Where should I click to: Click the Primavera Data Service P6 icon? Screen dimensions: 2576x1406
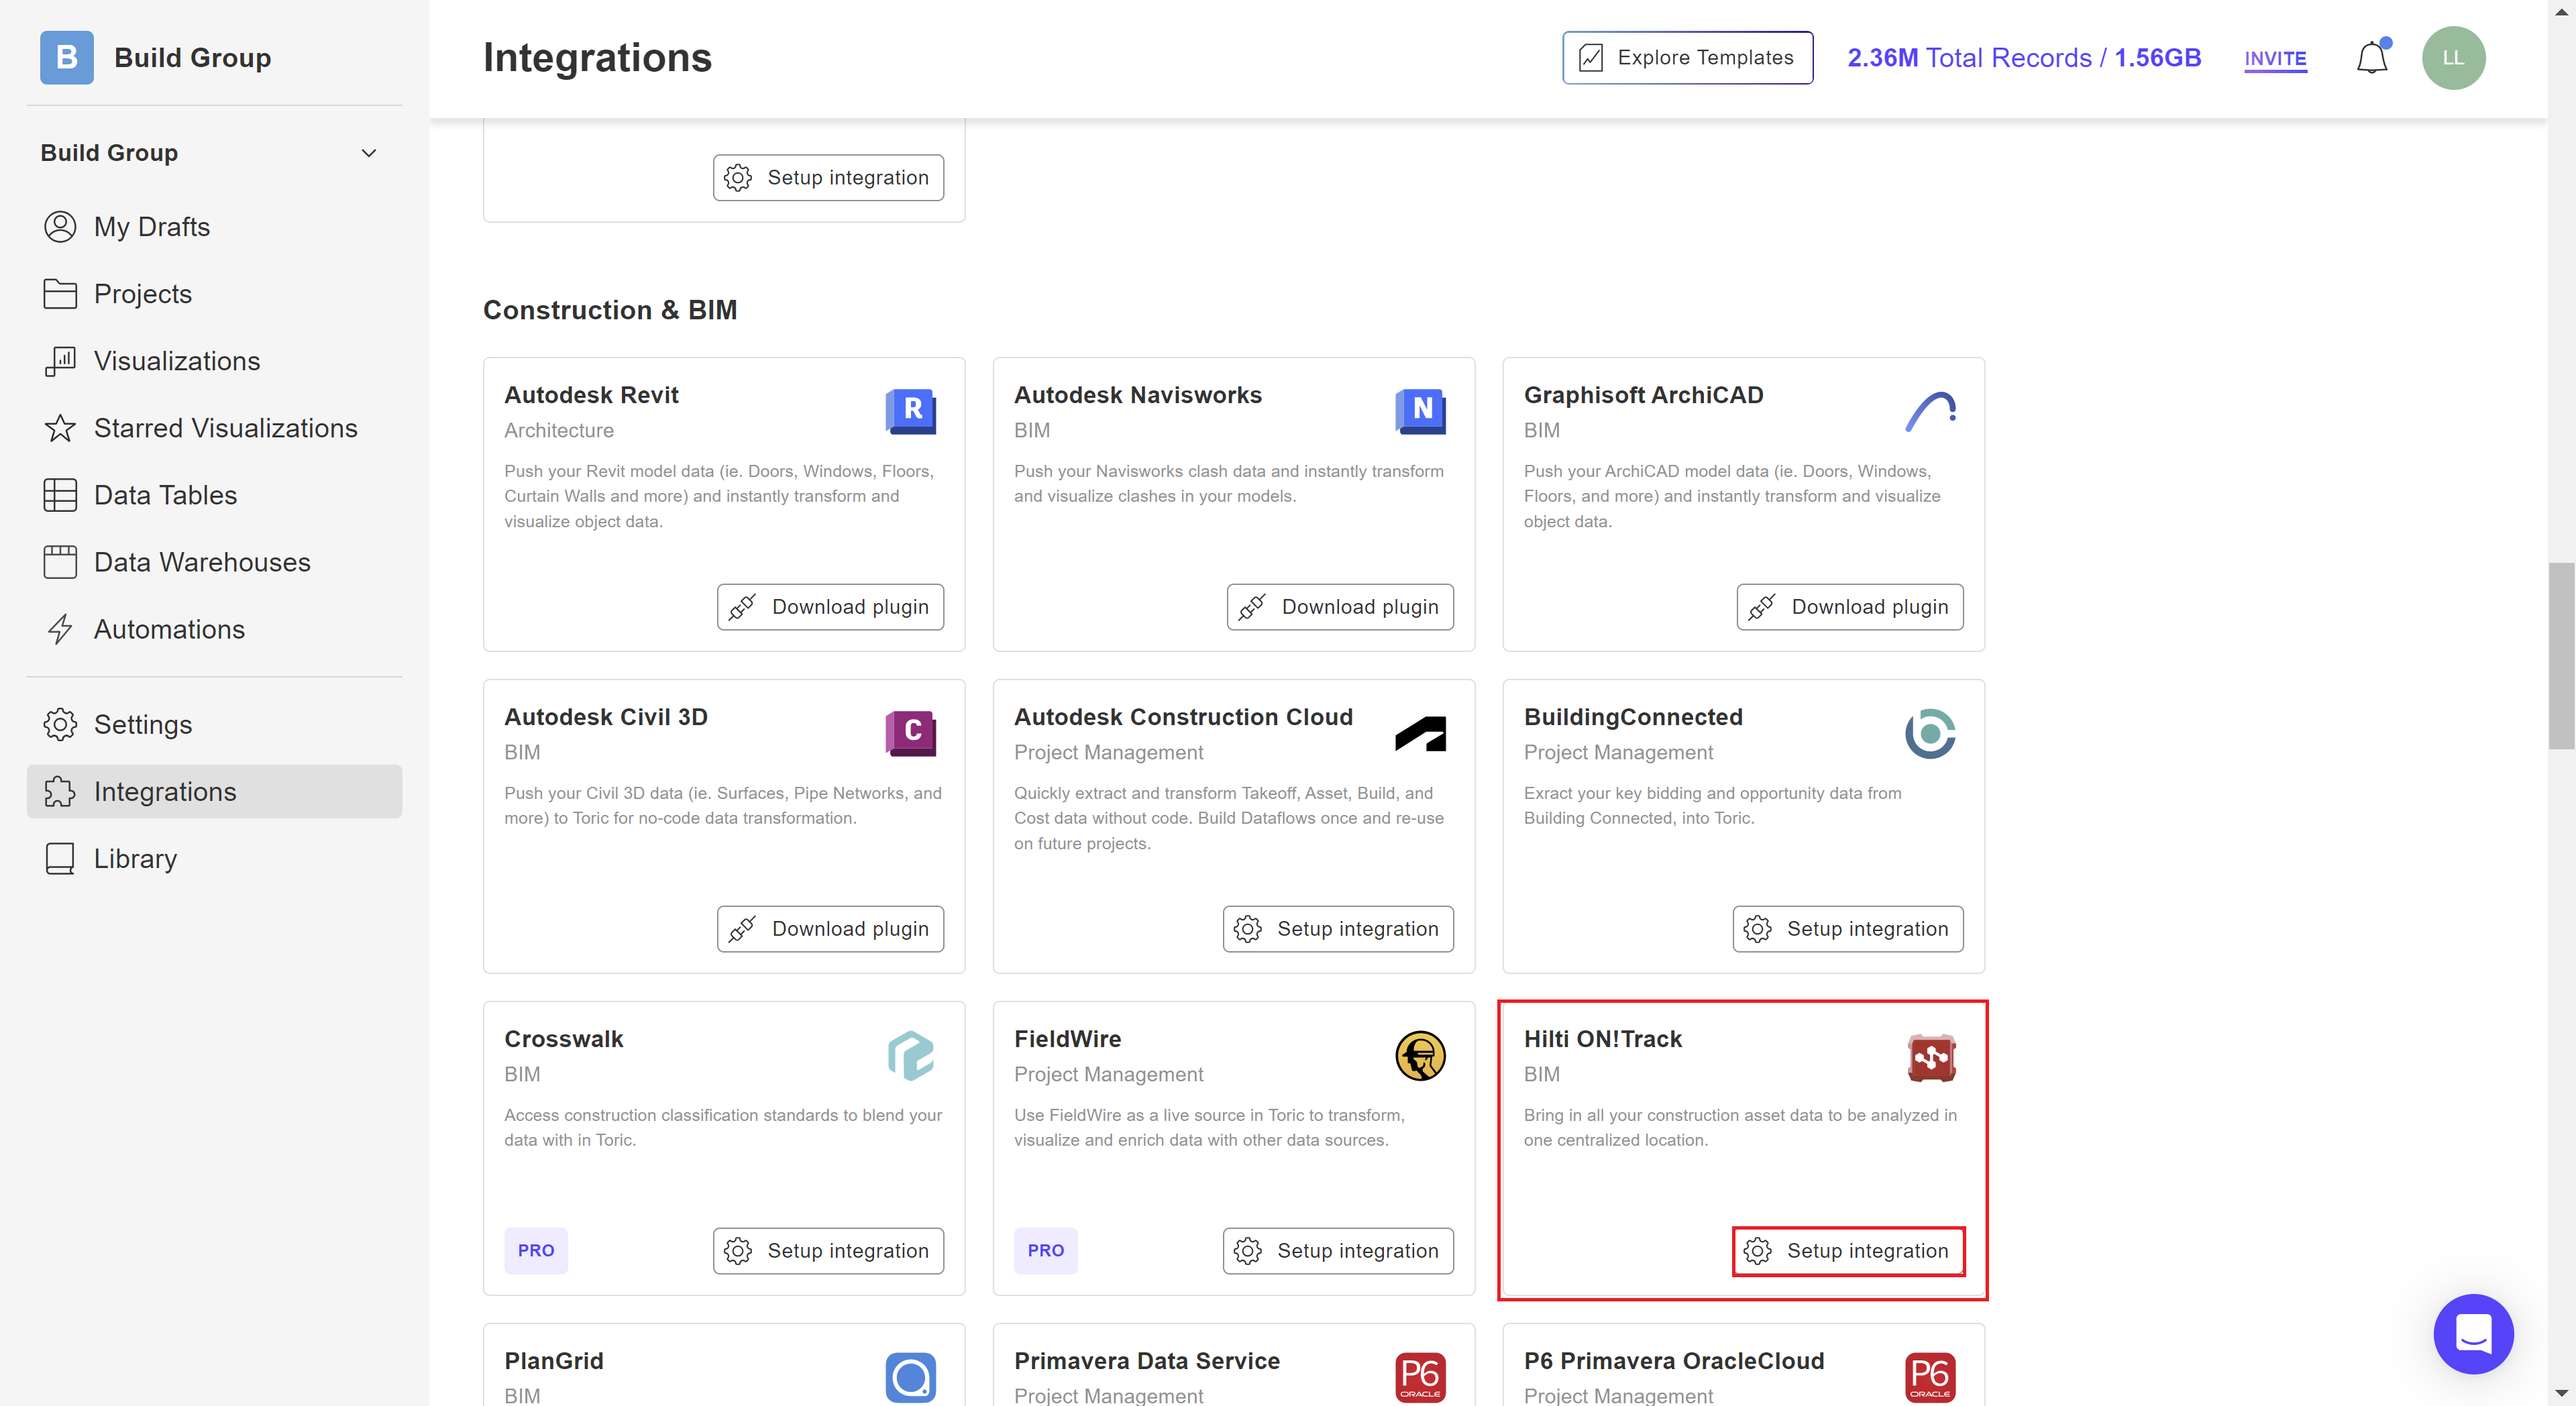tap(1420, 1377)
